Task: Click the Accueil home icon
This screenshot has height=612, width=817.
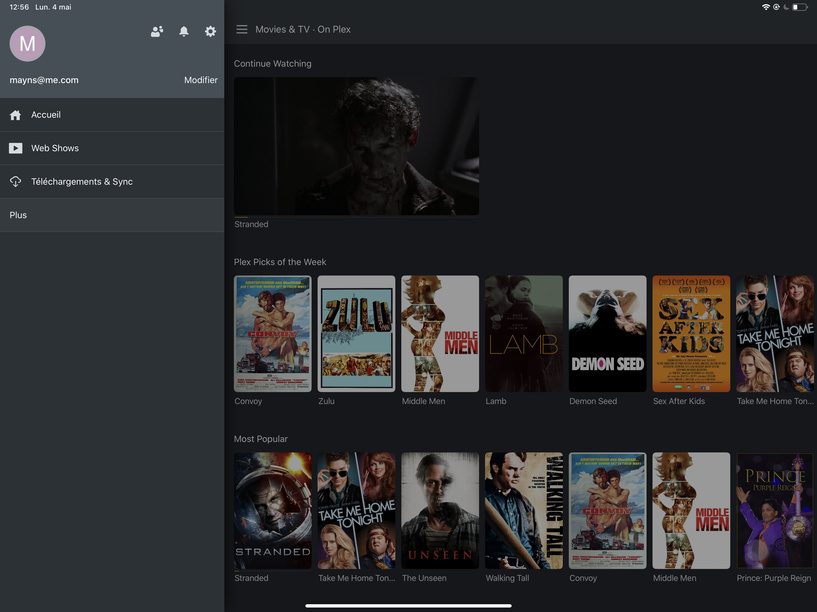Action: pyautogui.click(x=16, y=115)
